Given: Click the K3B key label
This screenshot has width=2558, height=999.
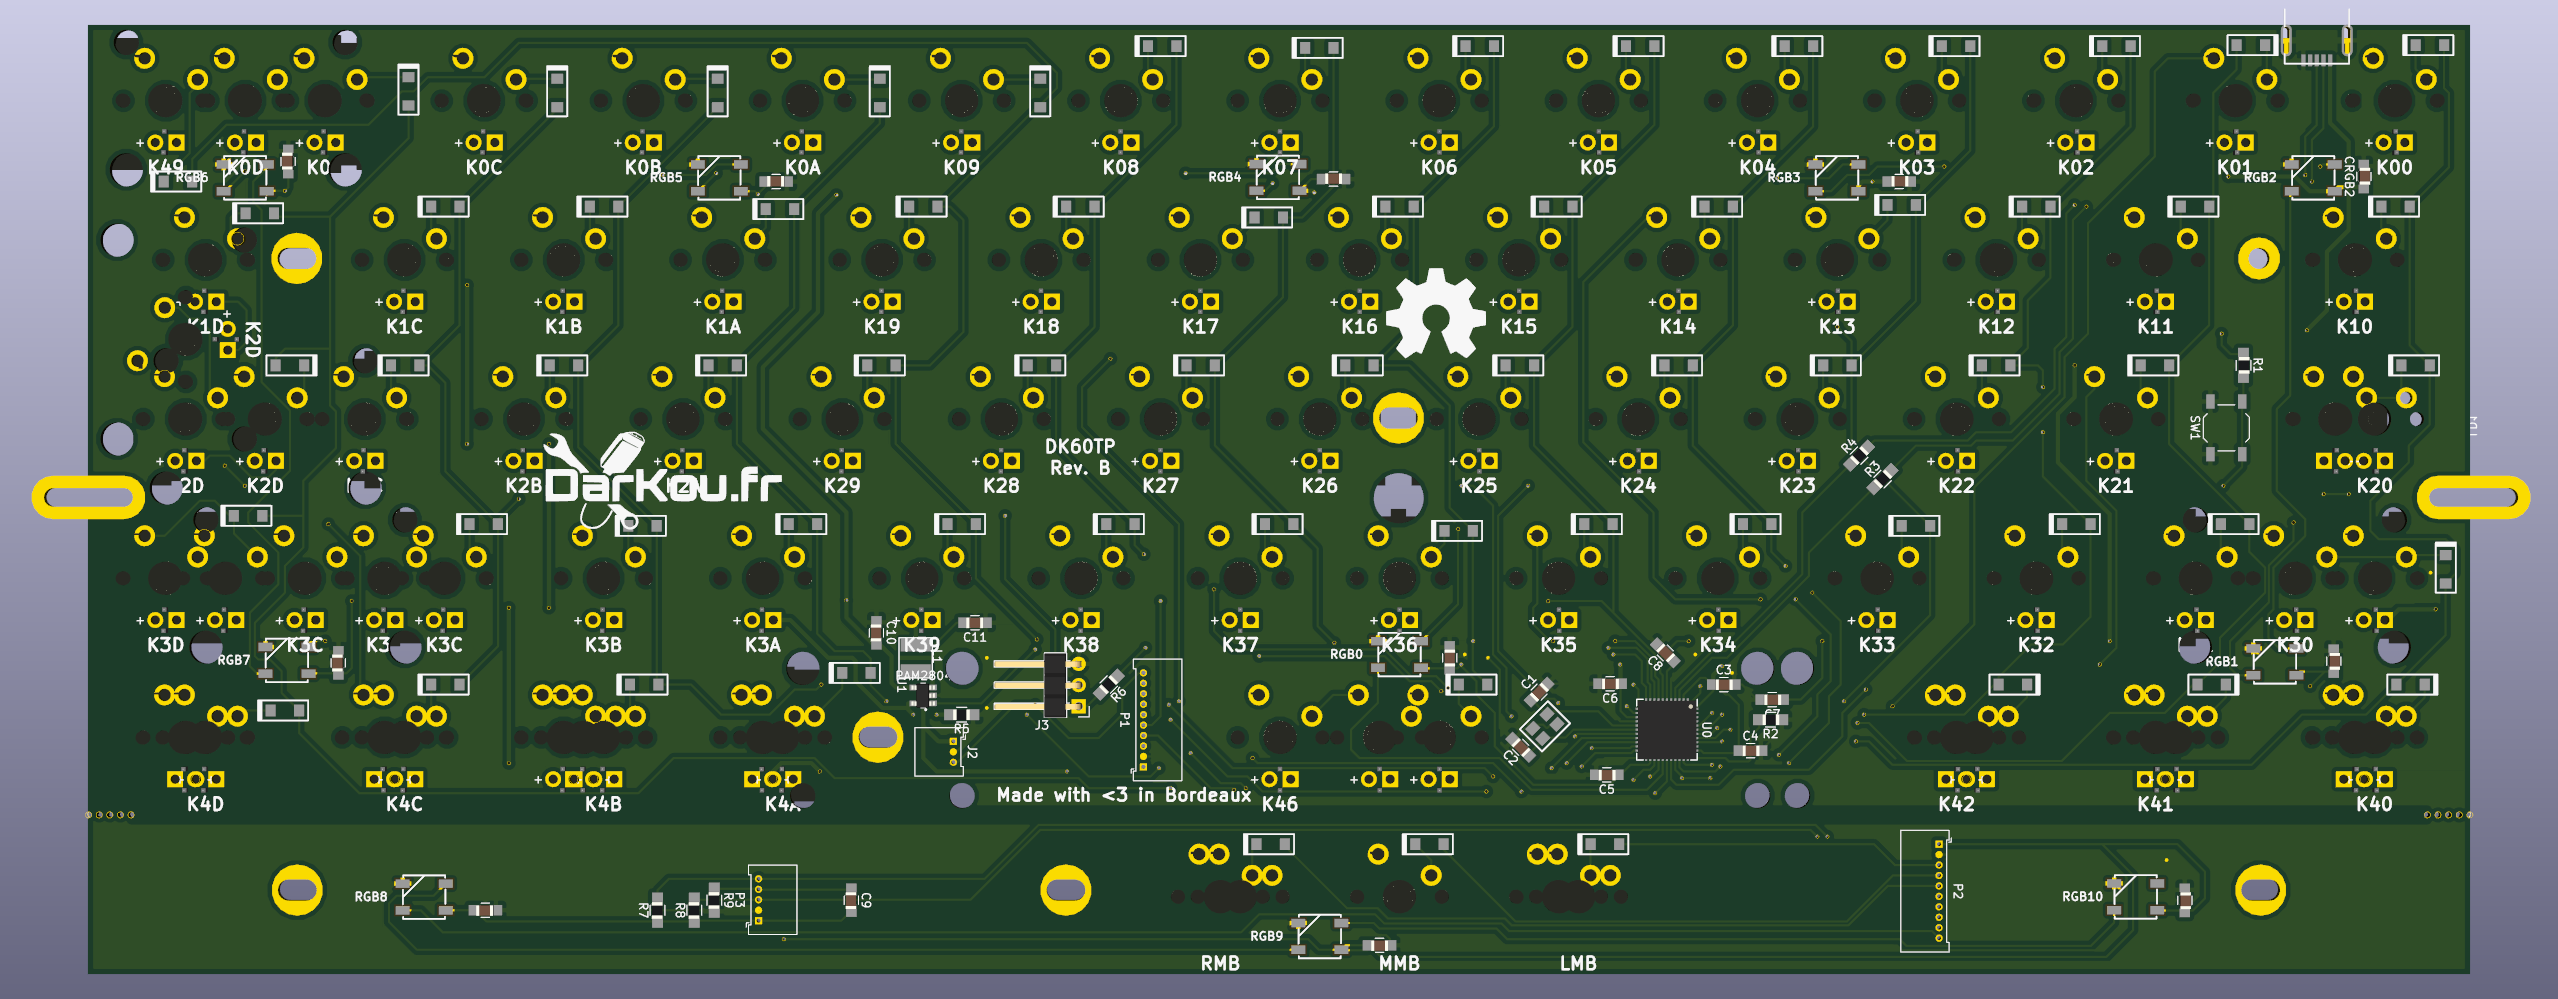Looking at the screenshot, I should [603, 644].
